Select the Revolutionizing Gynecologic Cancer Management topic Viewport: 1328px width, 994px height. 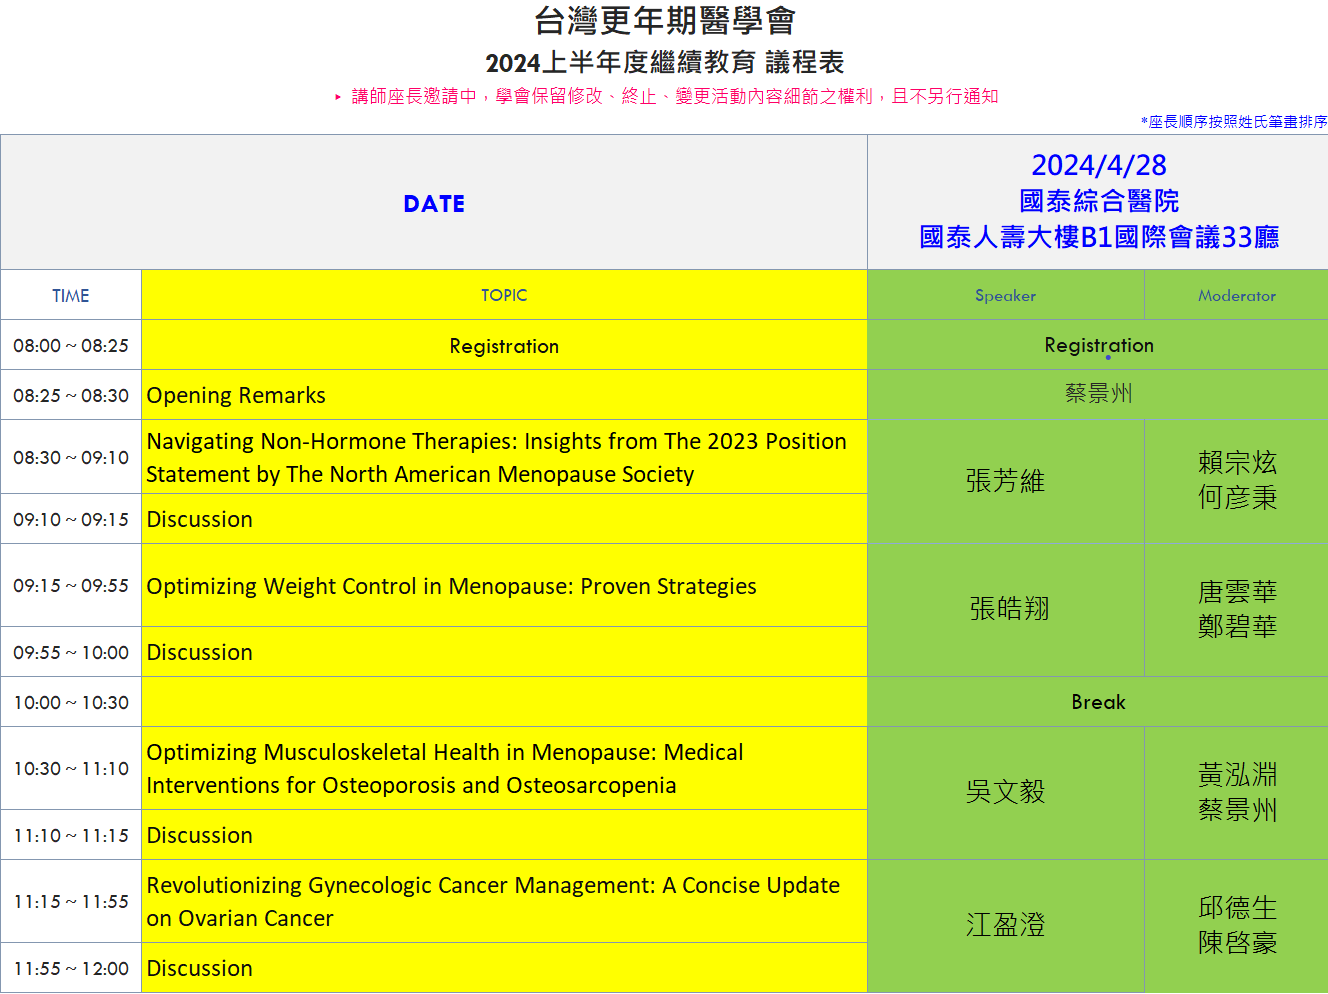[x=493, y=901]
